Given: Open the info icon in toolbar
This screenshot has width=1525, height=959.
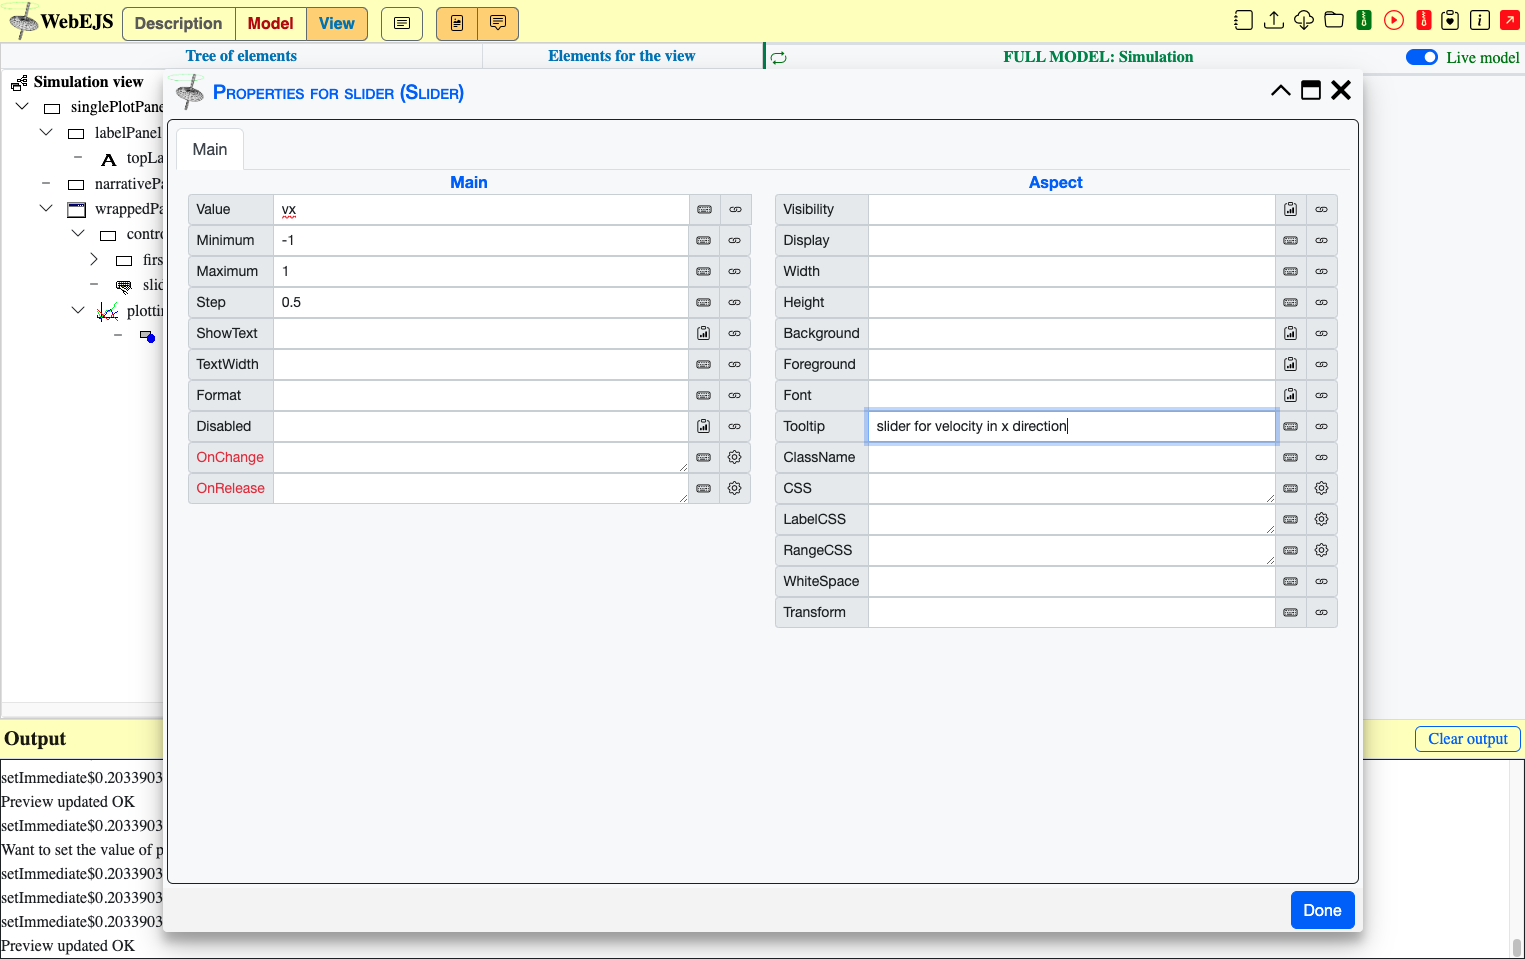Looking at the screenshot, I should (x=1480, y=20).
